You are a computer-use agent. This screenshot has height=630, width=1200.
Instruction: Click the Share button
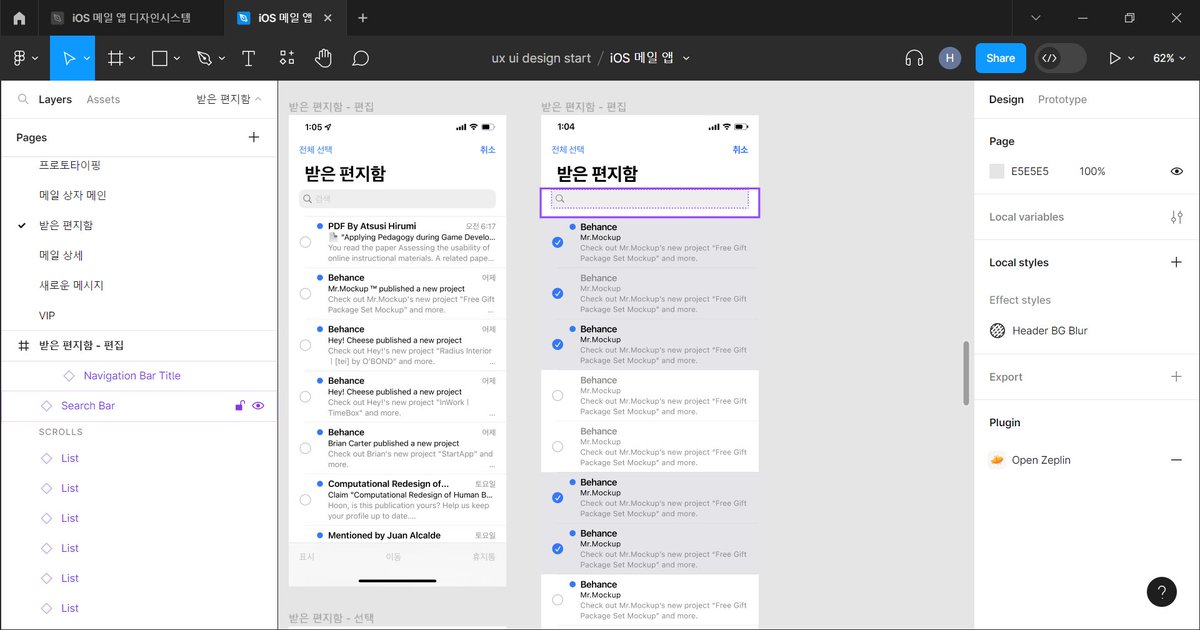click(x=1000, y=58)
